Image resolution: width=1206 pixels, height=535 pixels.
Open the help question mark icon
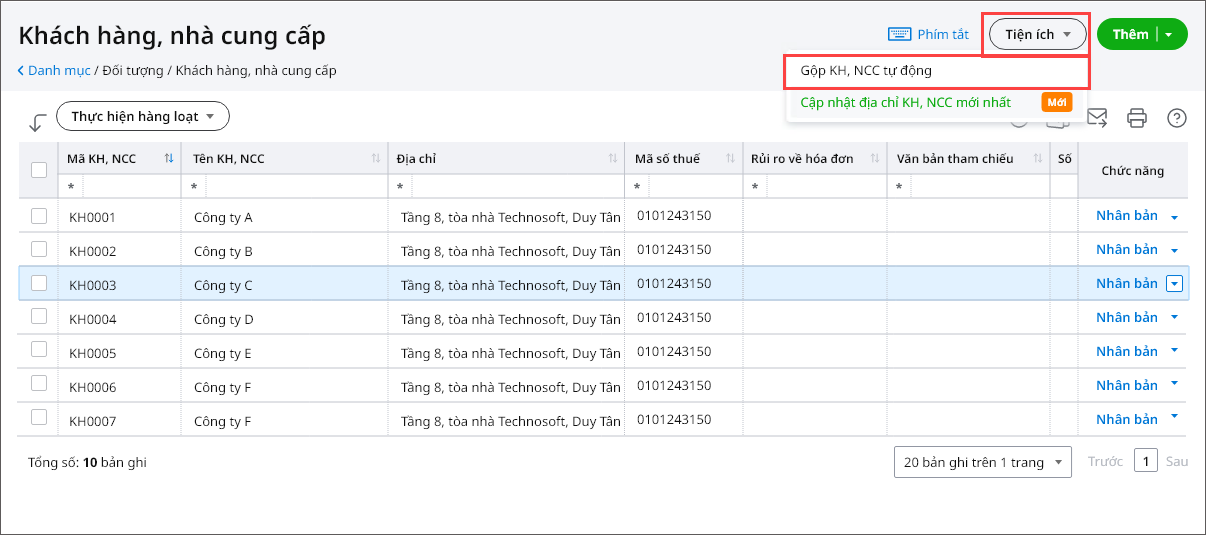[1177, 118]
